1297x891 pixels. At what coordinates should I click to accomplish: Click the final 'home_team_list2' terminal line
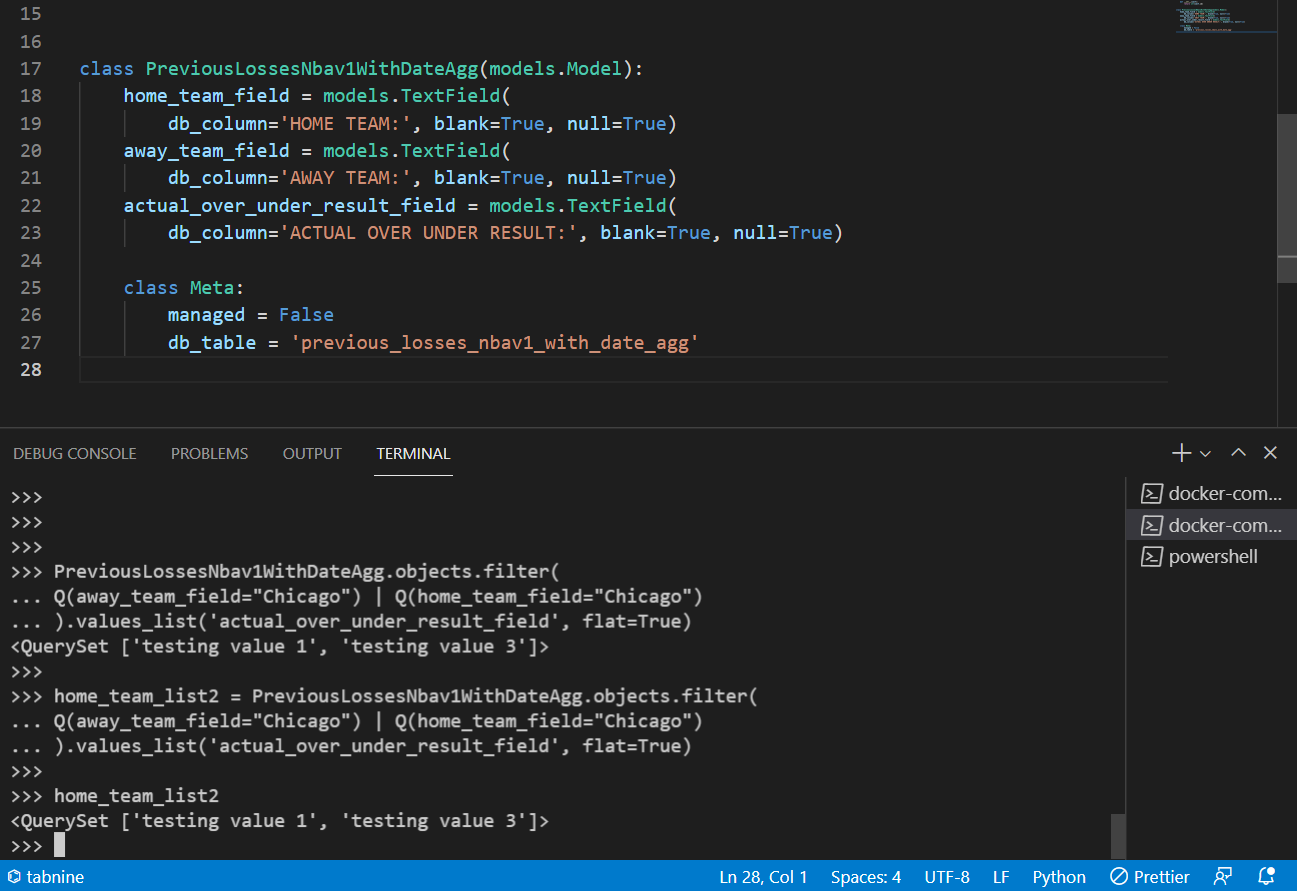(136, 796)
